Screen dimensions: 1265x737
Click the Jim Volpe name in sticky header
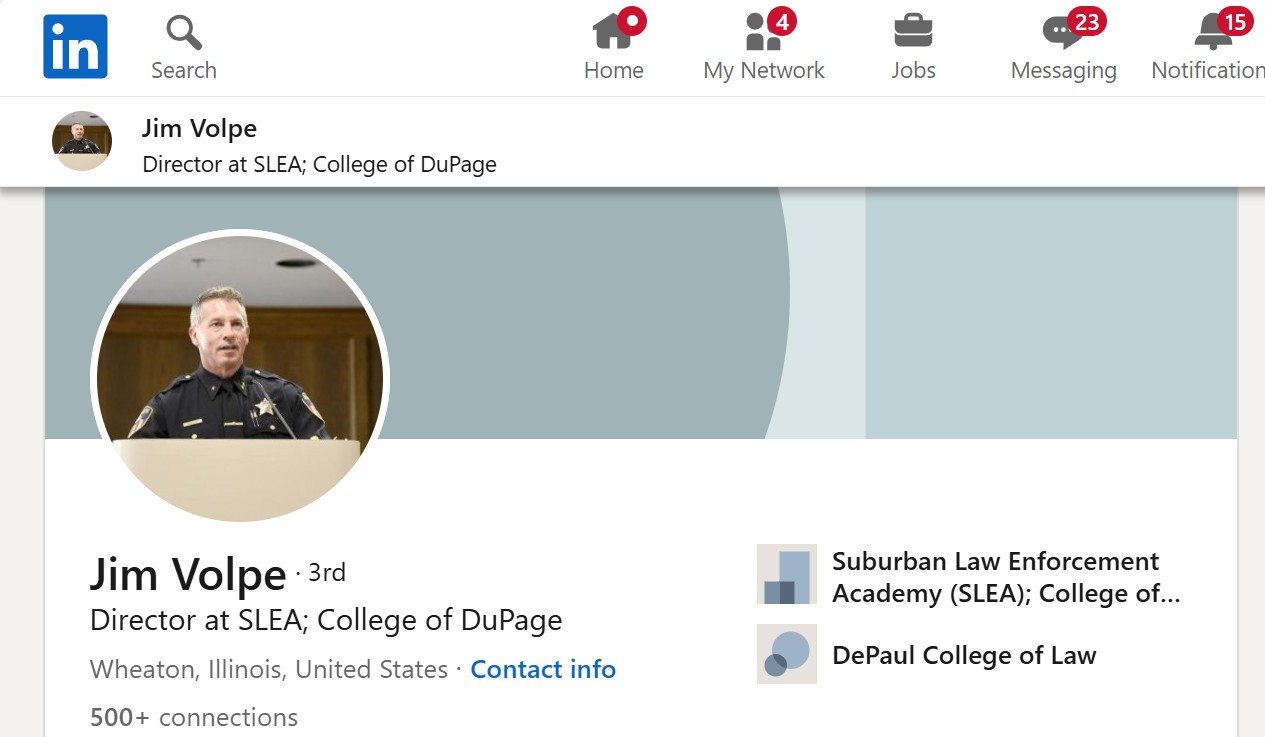199,128
